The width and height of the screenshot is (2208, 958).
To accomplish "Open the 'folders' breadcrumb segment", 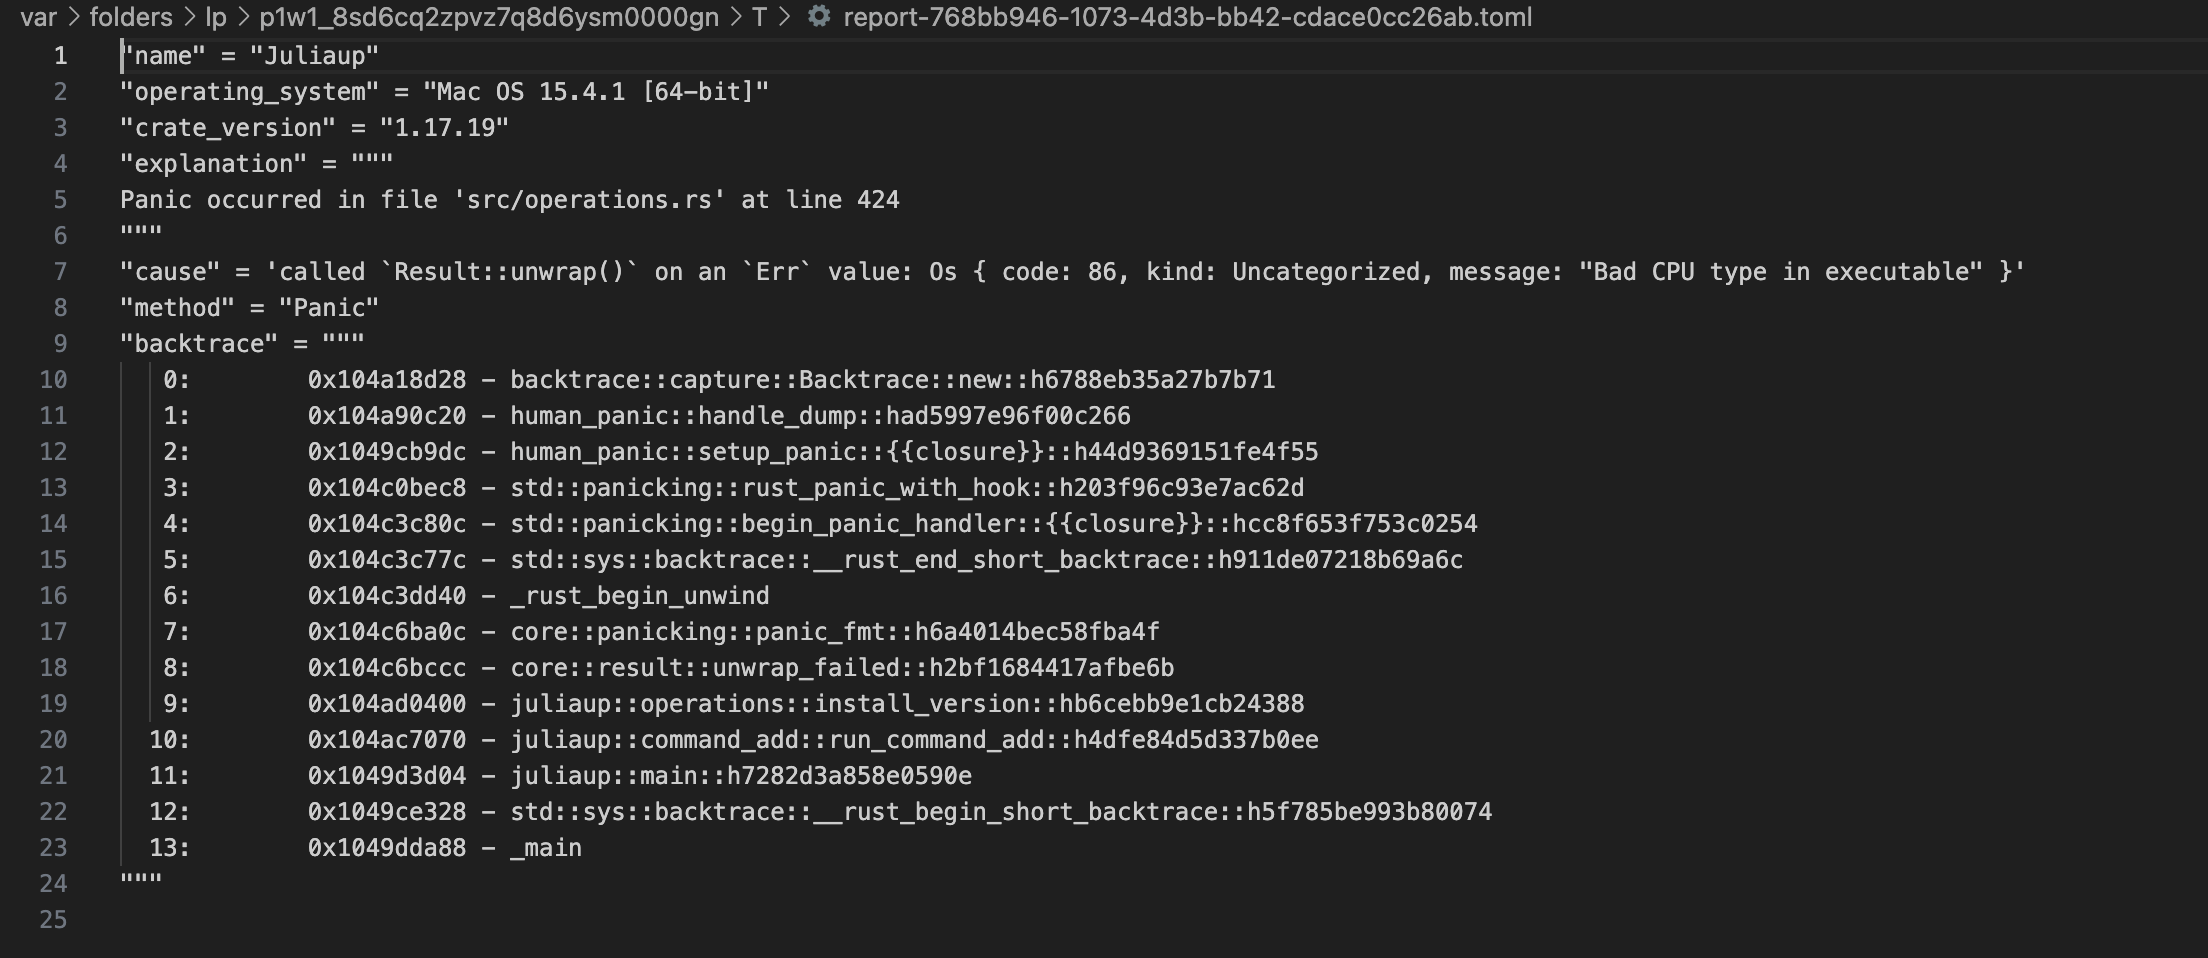I will click(131, 17).
